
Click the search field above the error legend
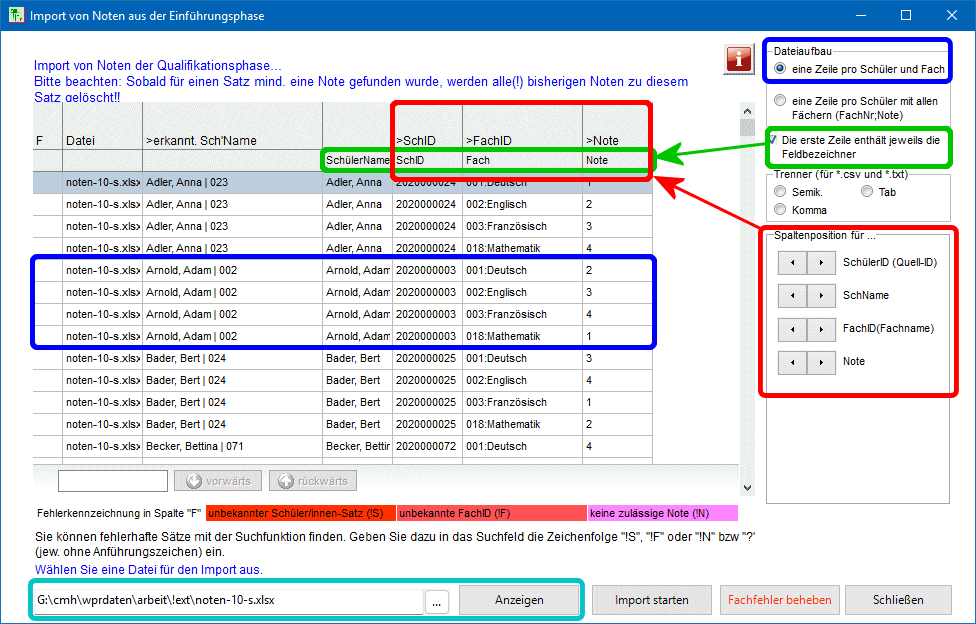tap(112, 481)
